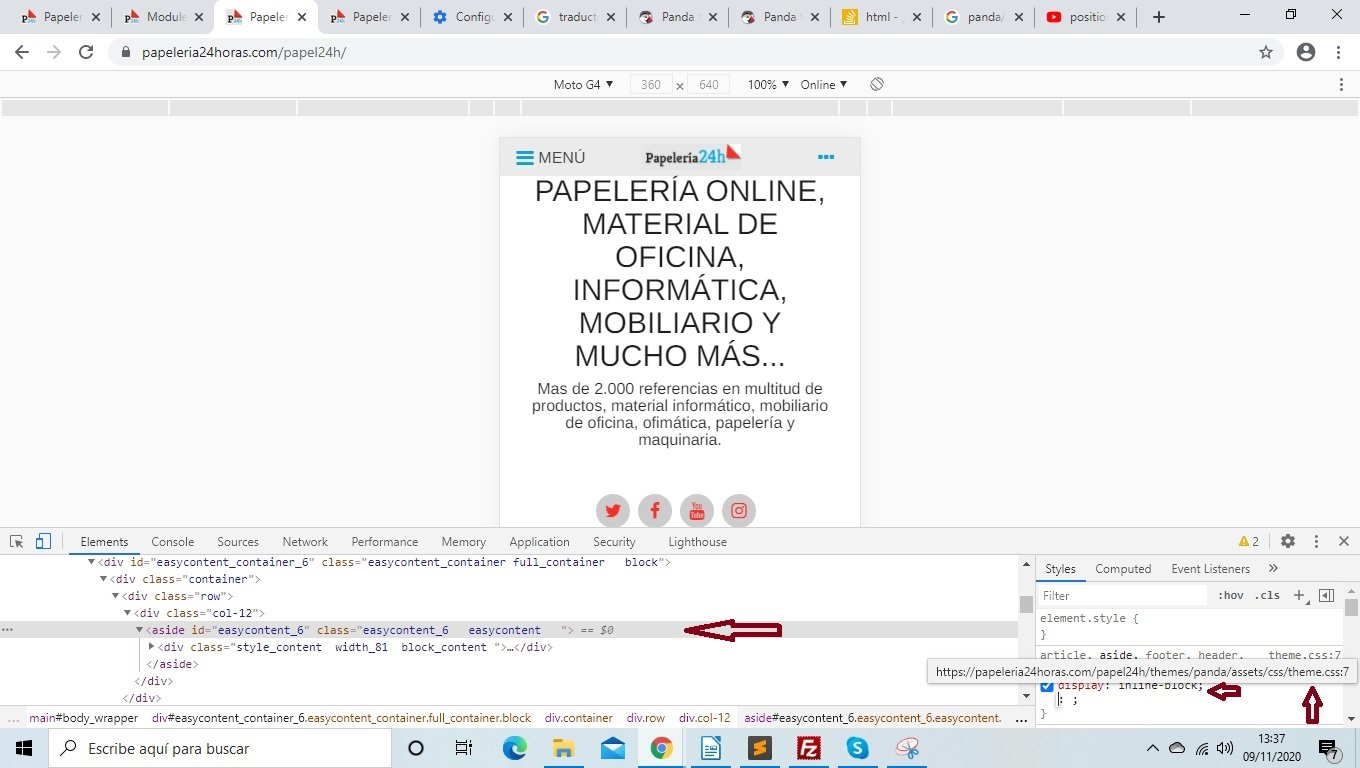Open the Moto G4 device dropdown
The width and height of the screenshot is (1360, 768).
(583, 85)
